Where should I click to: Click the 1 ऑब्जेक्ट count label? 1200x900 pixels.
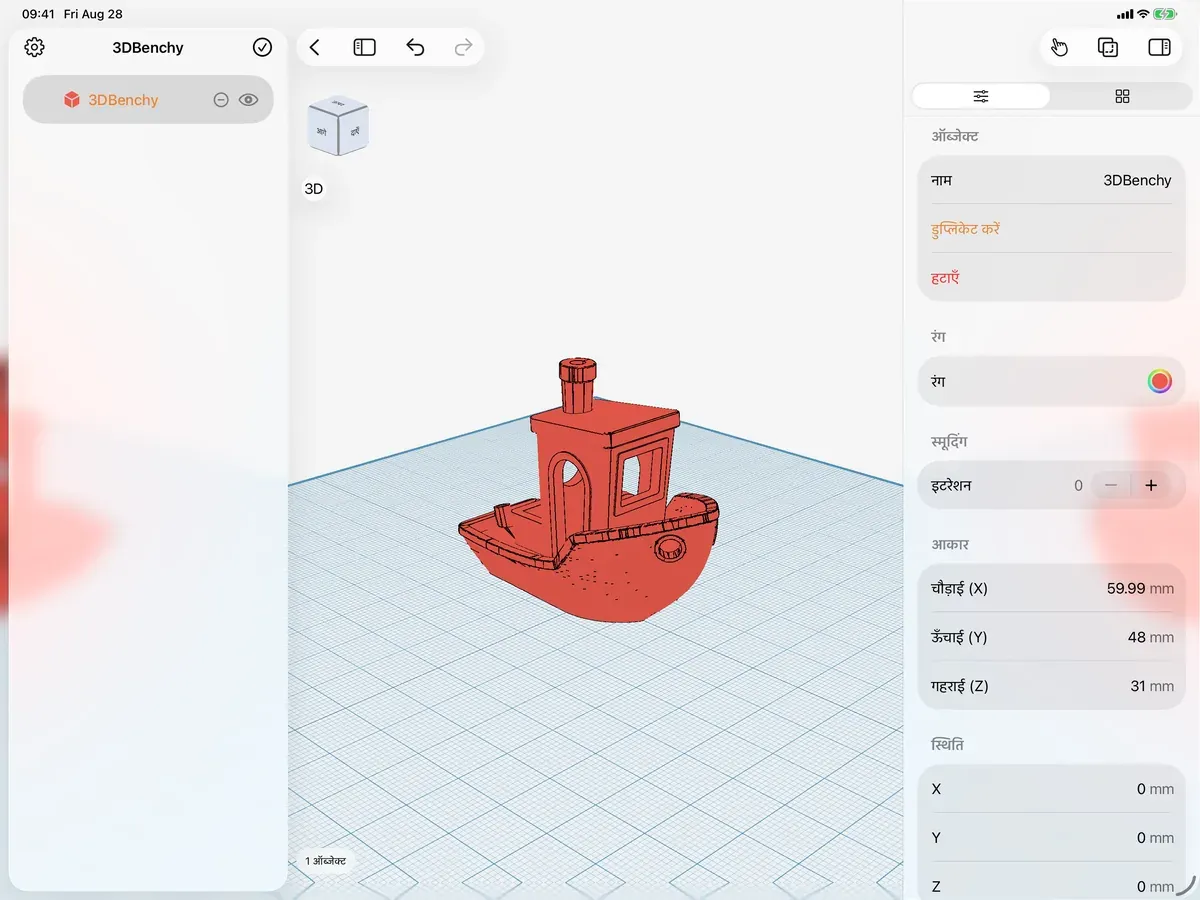tap(326, 860)
